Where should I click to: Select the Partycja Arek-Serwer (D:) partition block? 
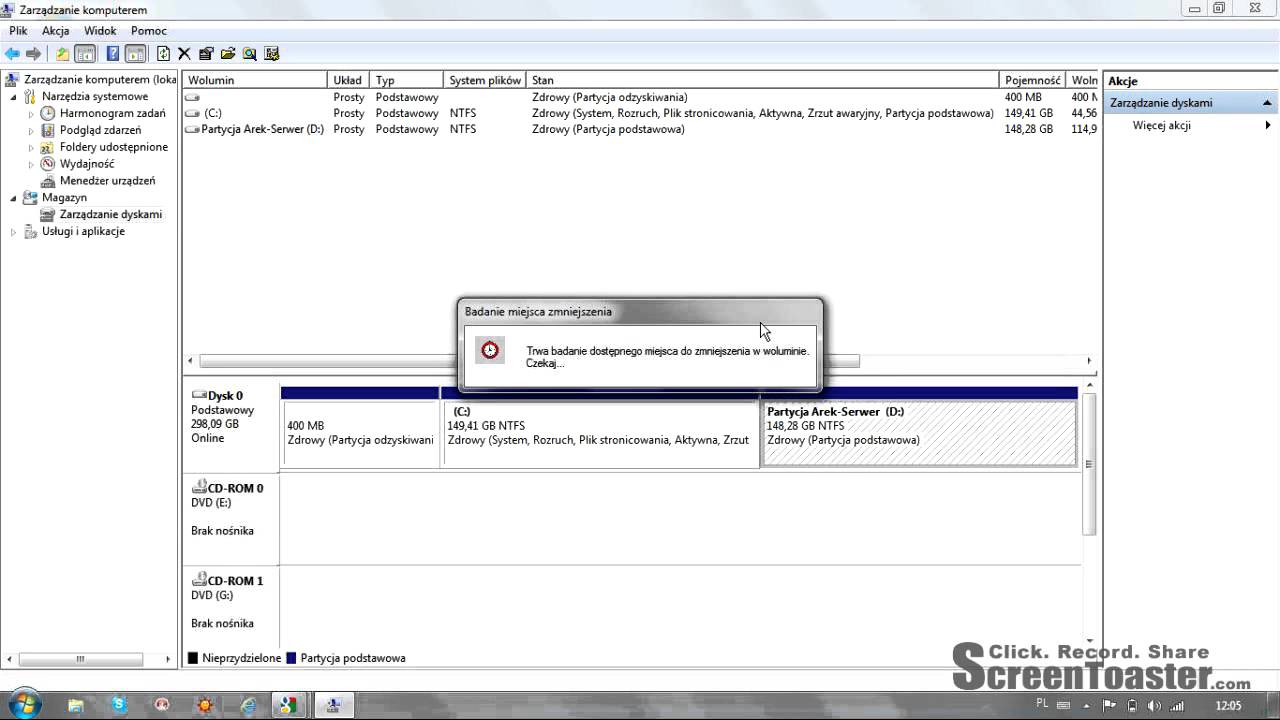point(919,433)
